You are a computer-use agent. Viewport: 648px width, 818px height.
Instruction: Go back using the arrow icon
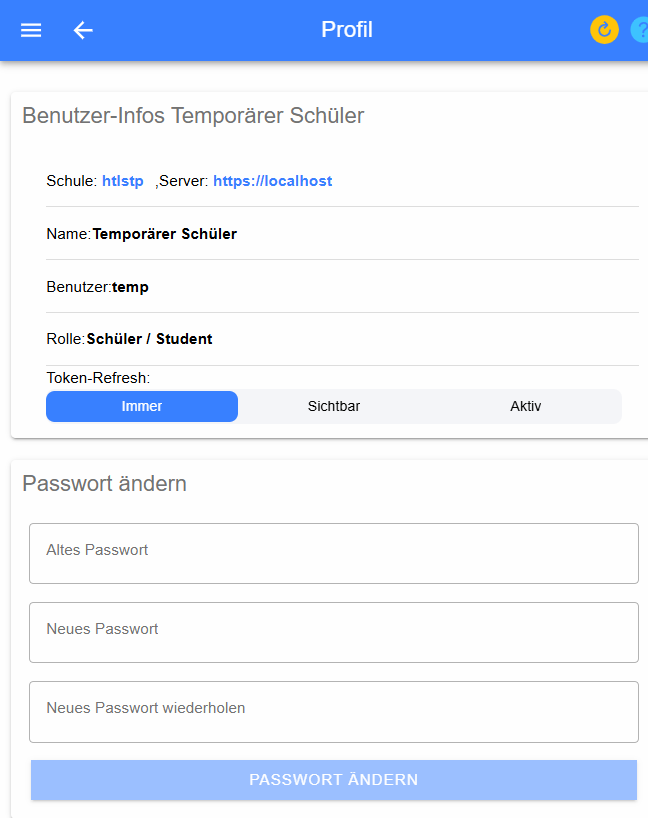pyautogui.click(x=83, y=30)
